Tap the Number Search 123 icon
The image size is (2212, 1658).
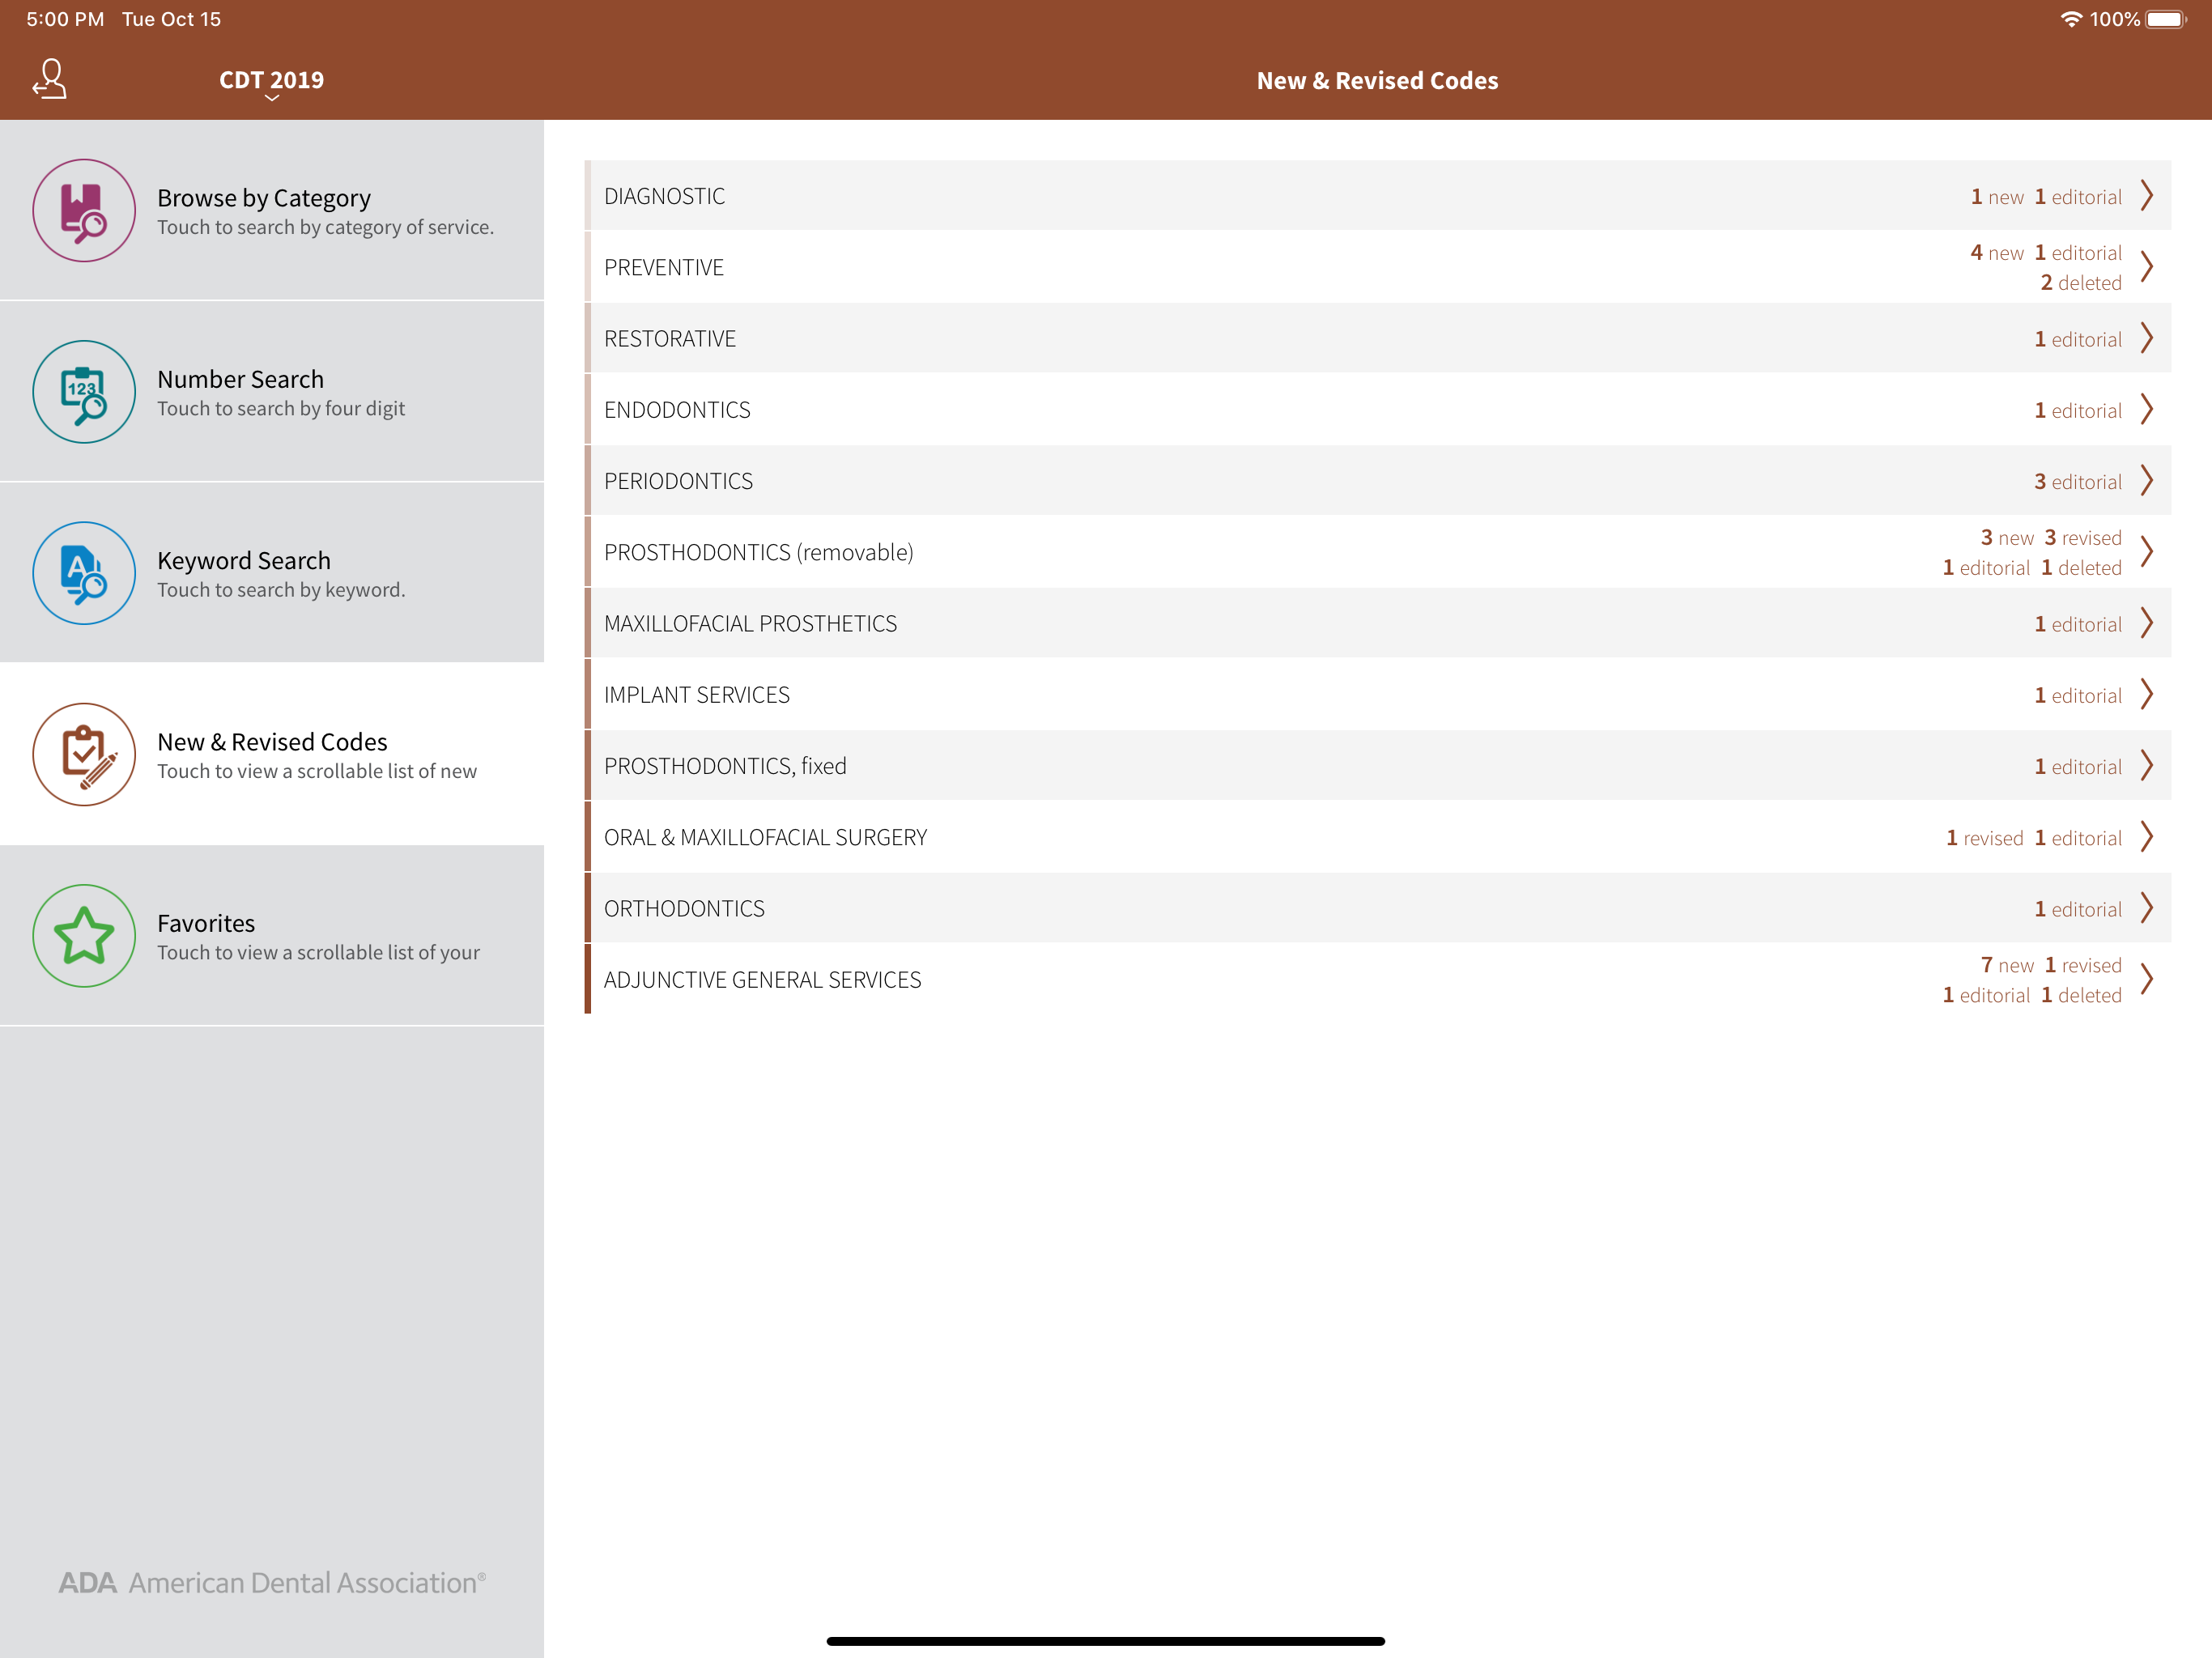[84, 392]
